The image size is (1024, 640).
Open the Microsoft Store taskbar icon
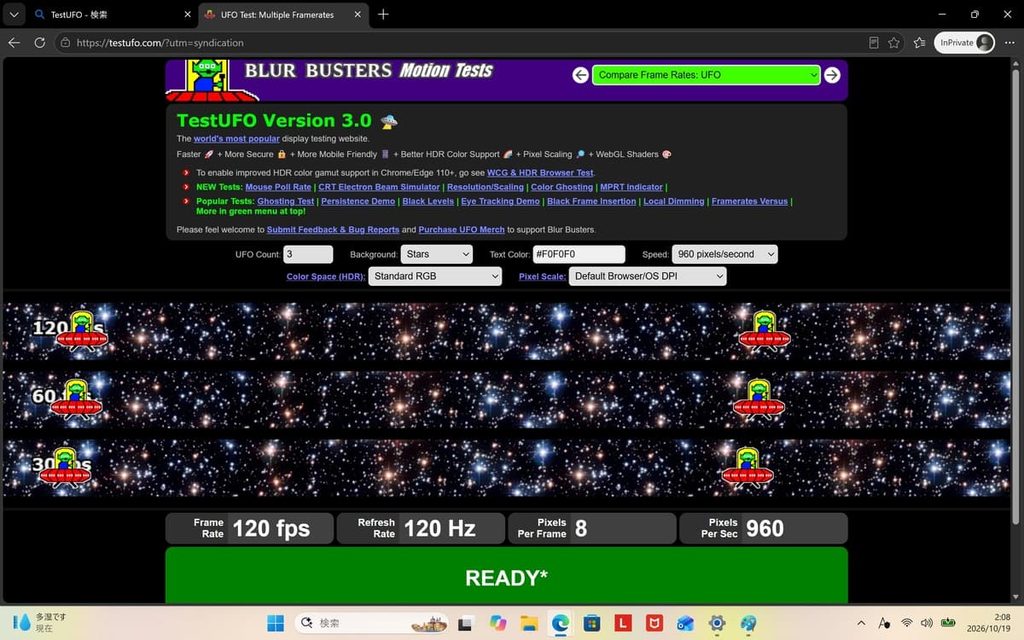(x=592, y=623)
